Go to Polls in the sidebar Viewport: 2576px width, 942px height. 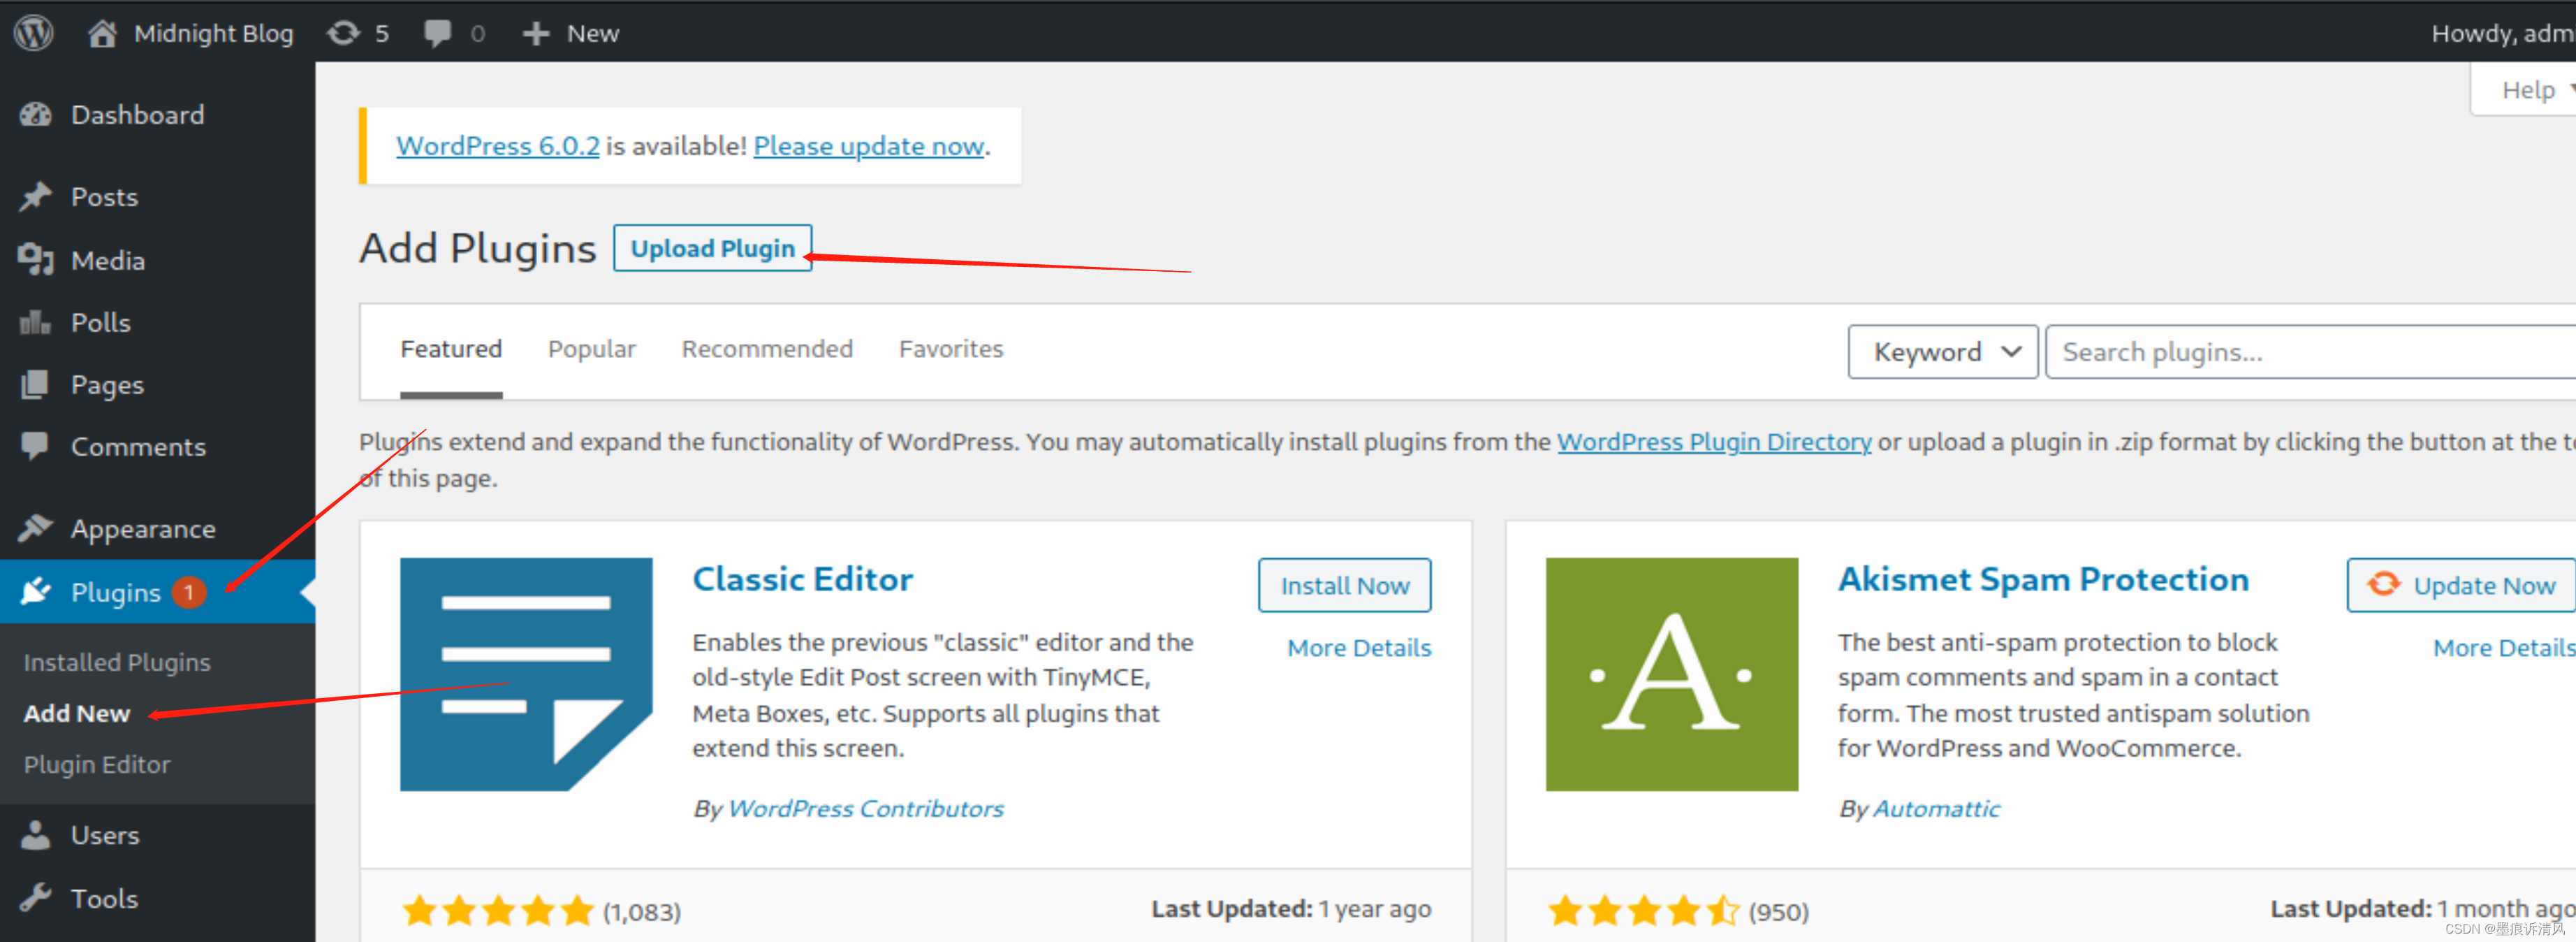pyautogui.click(x=100, y=322)
